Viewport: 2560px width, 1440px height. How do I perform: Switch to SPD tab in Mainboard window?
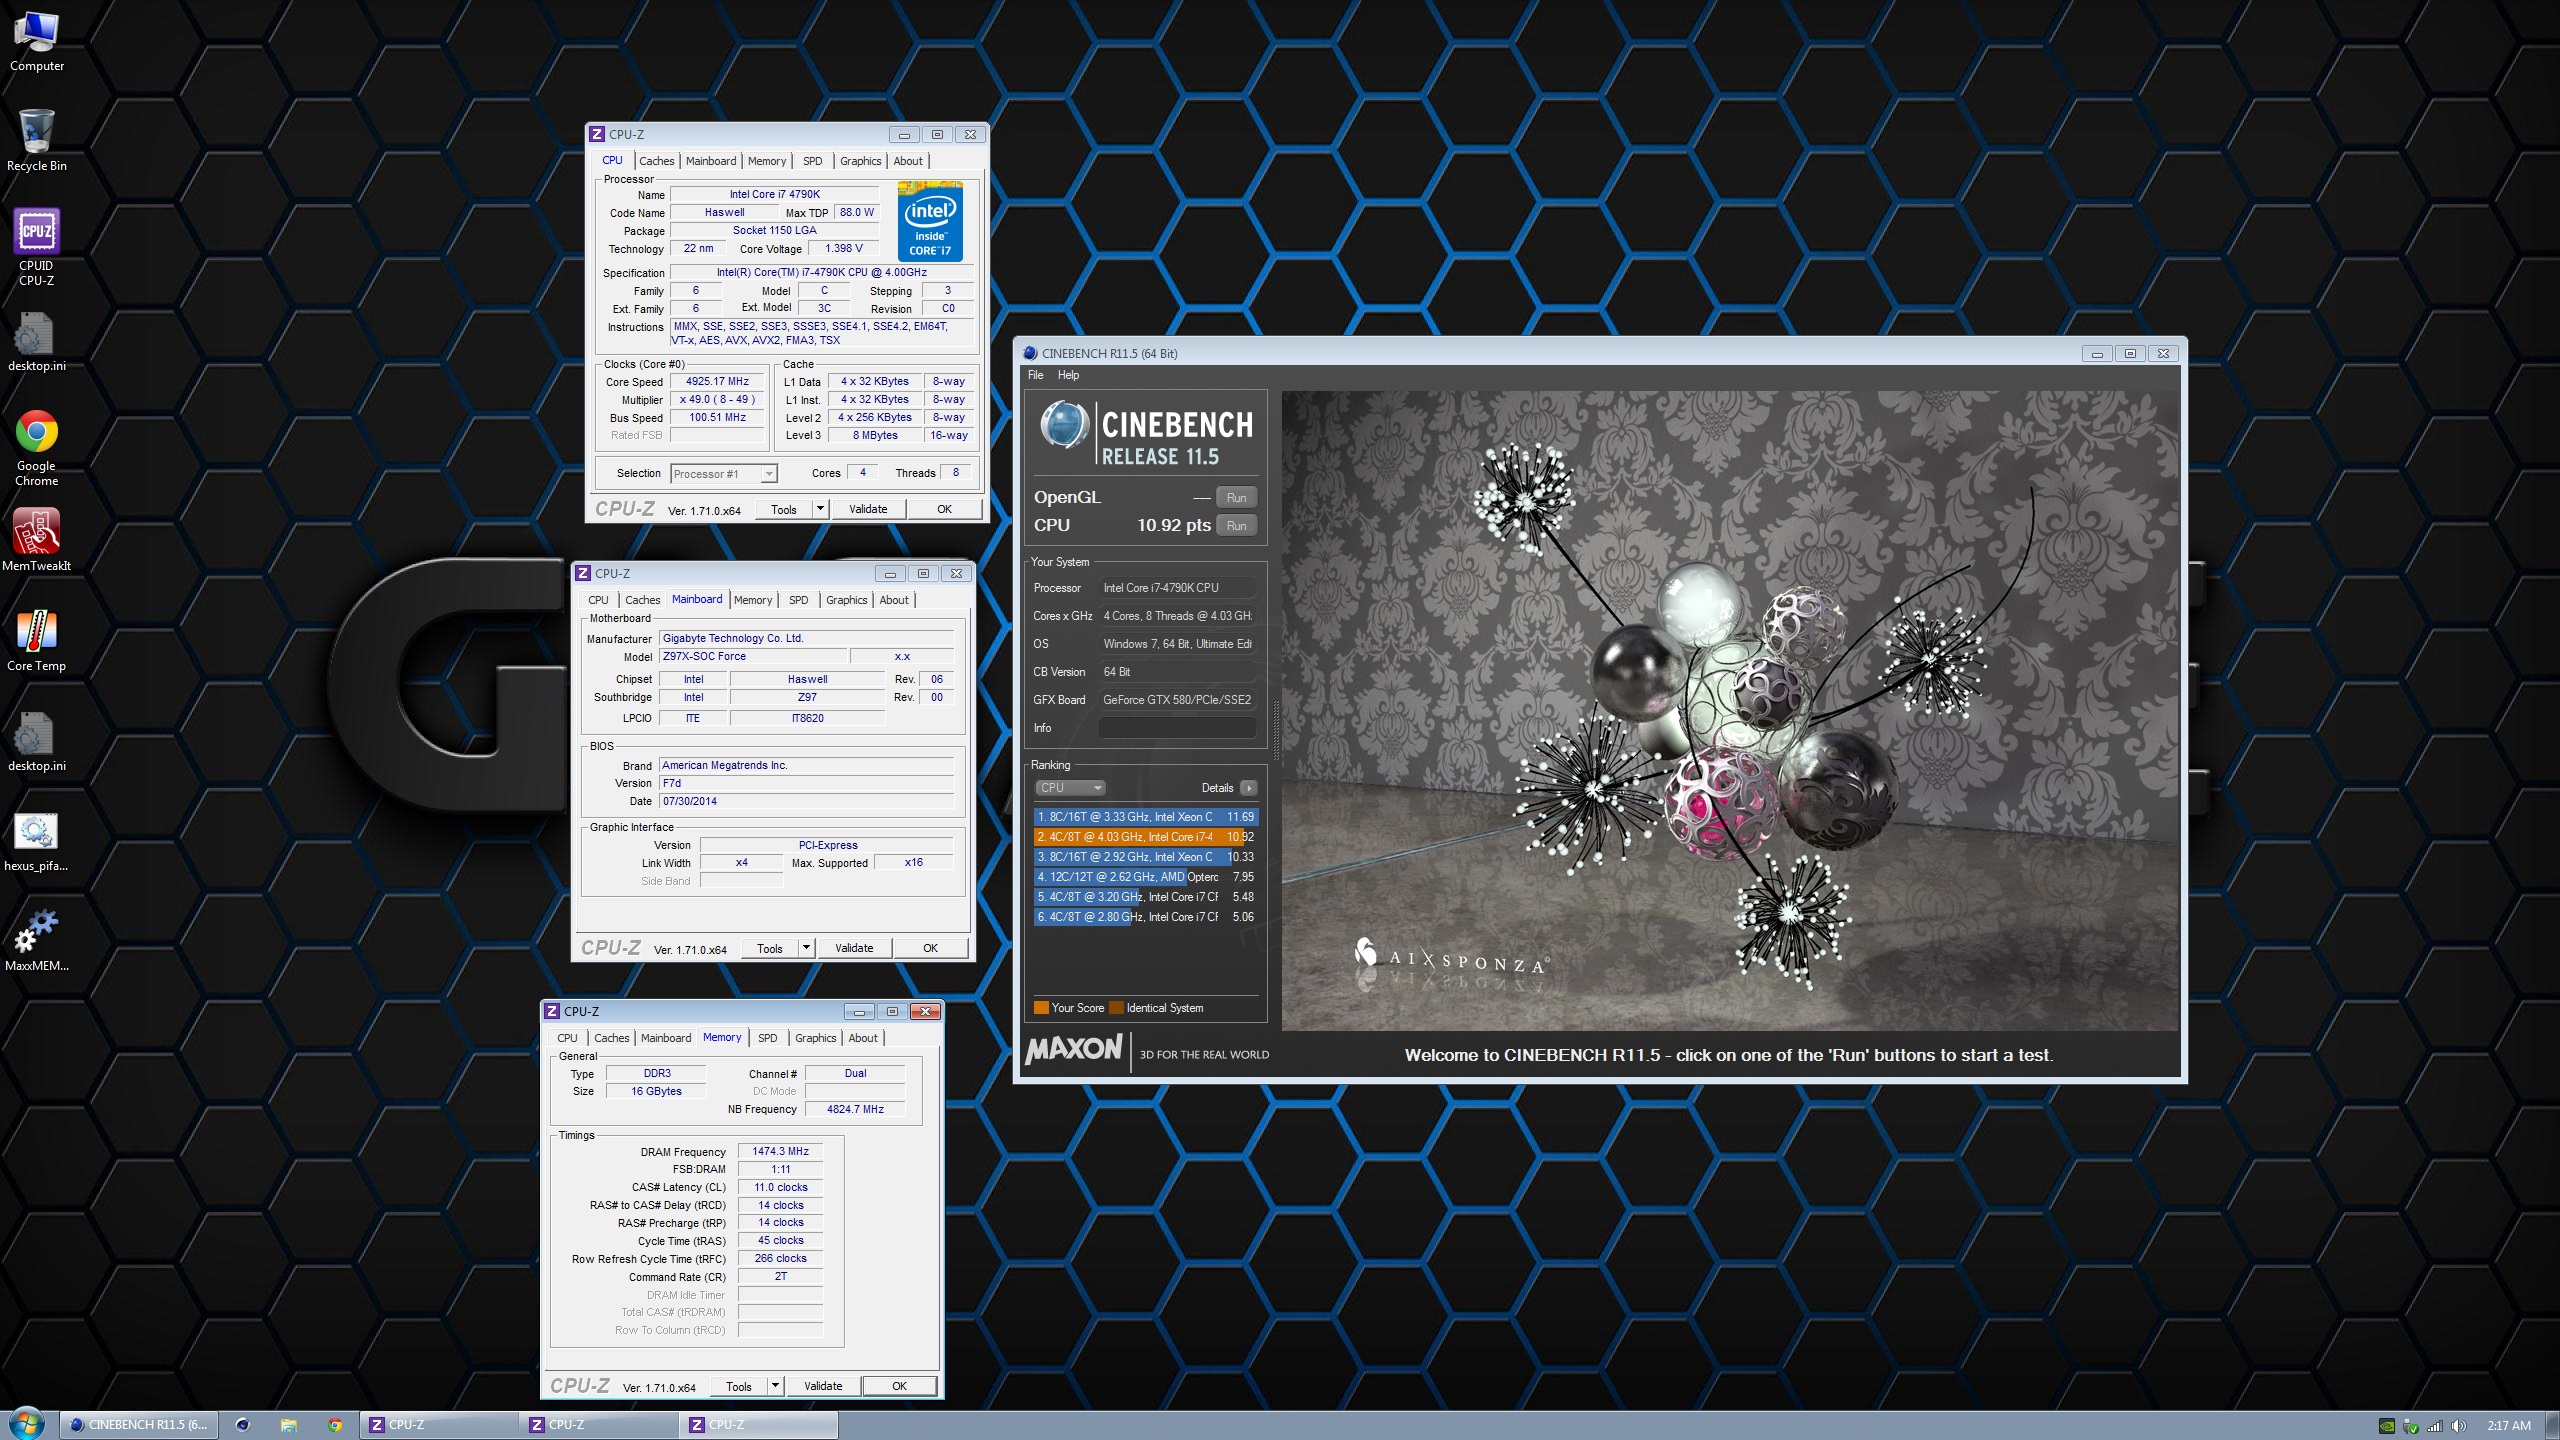798,600
